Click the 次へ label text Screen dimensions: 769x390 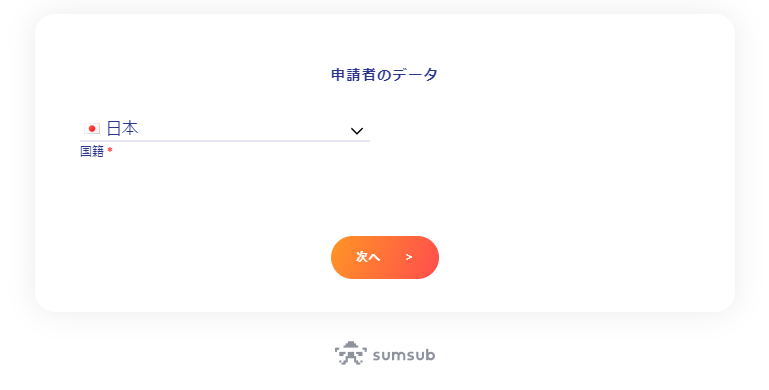tap(368, 257)
